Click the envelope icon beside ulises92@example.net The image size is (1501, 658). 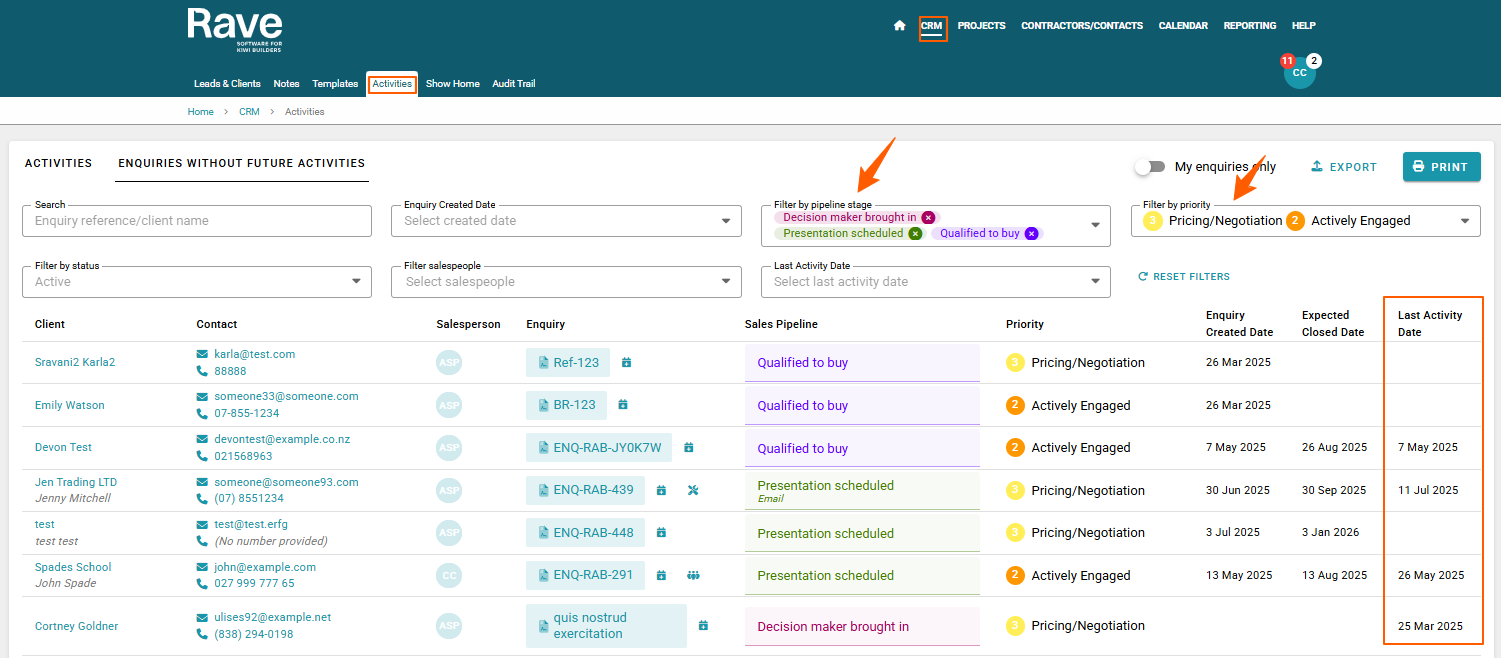[x=202, y=618]
